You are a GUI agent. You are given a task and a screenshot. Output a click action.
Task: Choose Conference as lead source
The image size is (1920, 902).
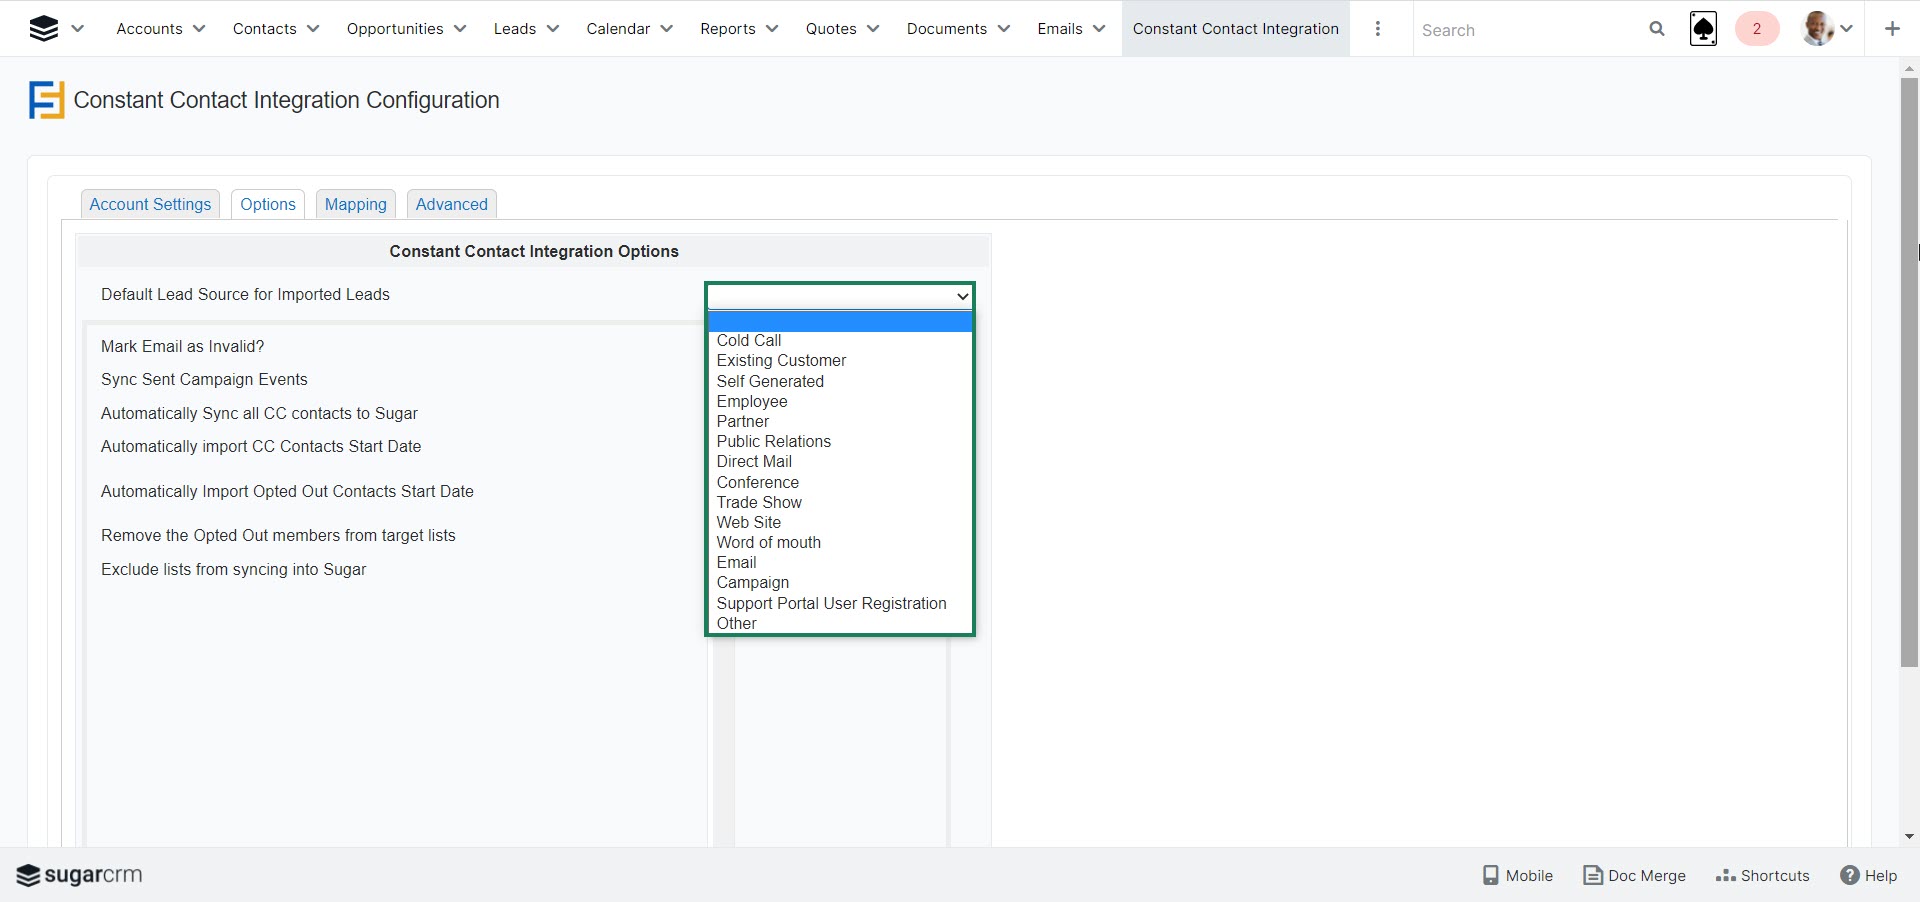pyautogui.click(x=840, y=482)
